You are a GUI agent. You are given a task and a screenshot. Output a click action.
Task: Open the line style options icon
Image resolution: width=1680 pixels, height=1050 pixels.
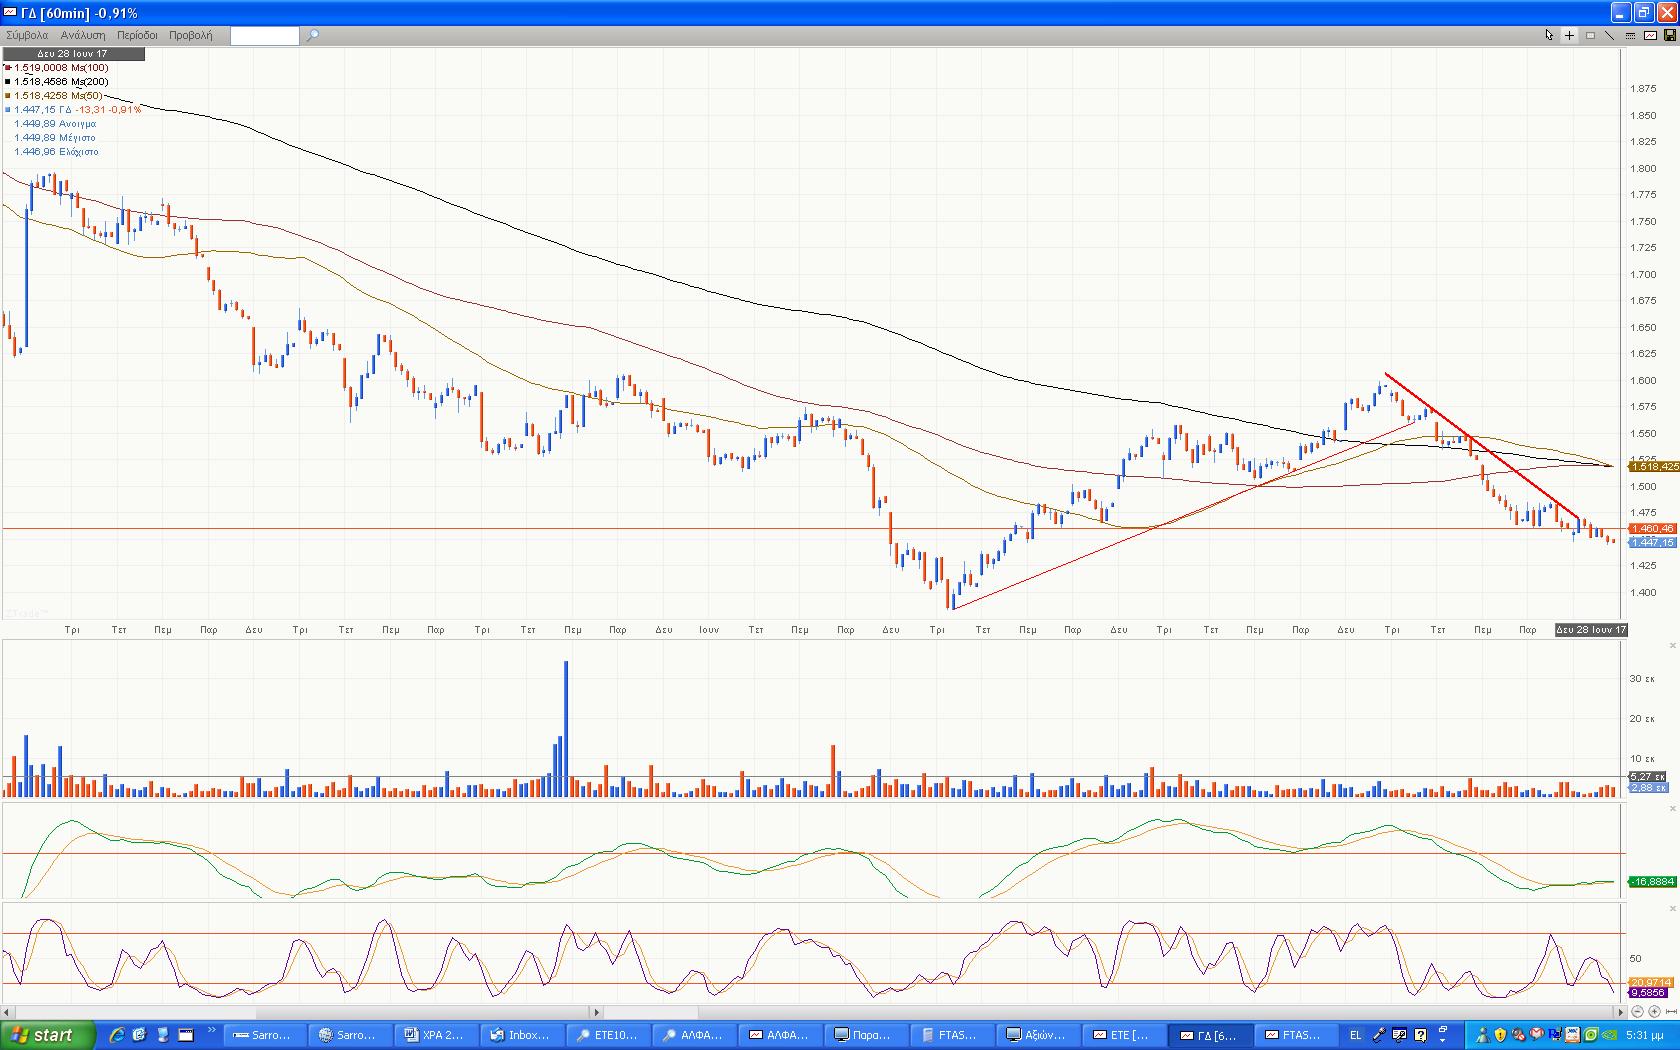point(1630,35)
